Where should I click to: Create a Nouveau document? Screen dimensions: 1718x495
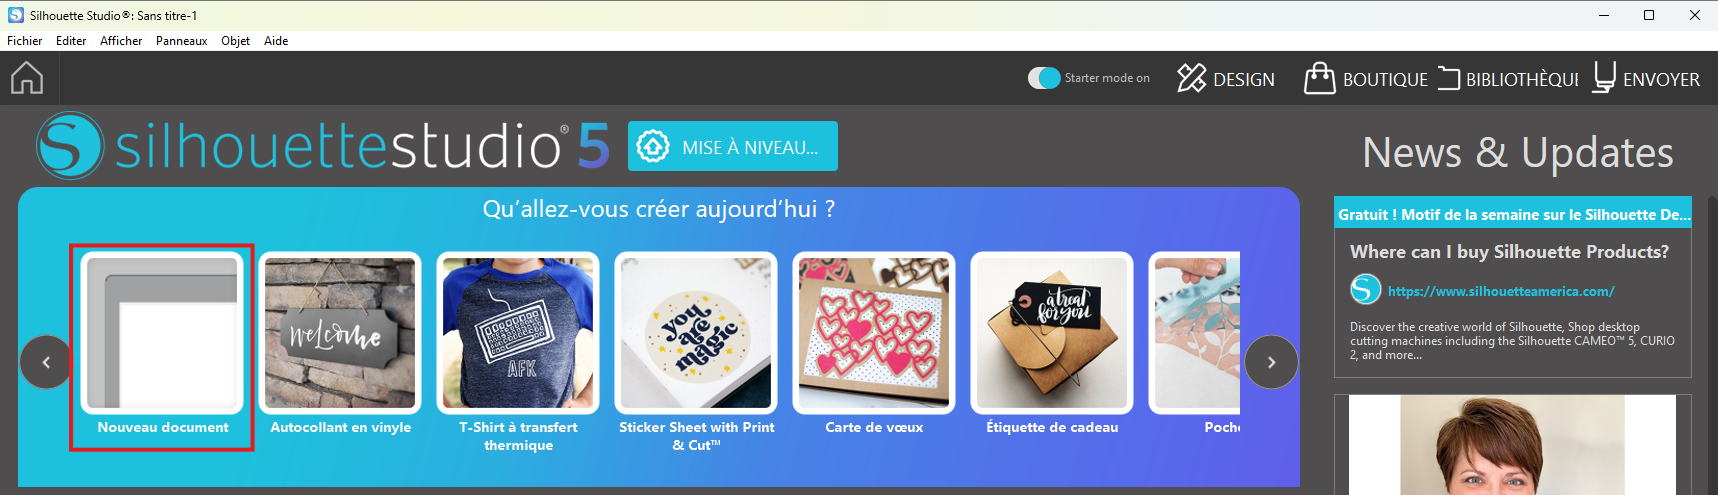click(x=162, y=345)
